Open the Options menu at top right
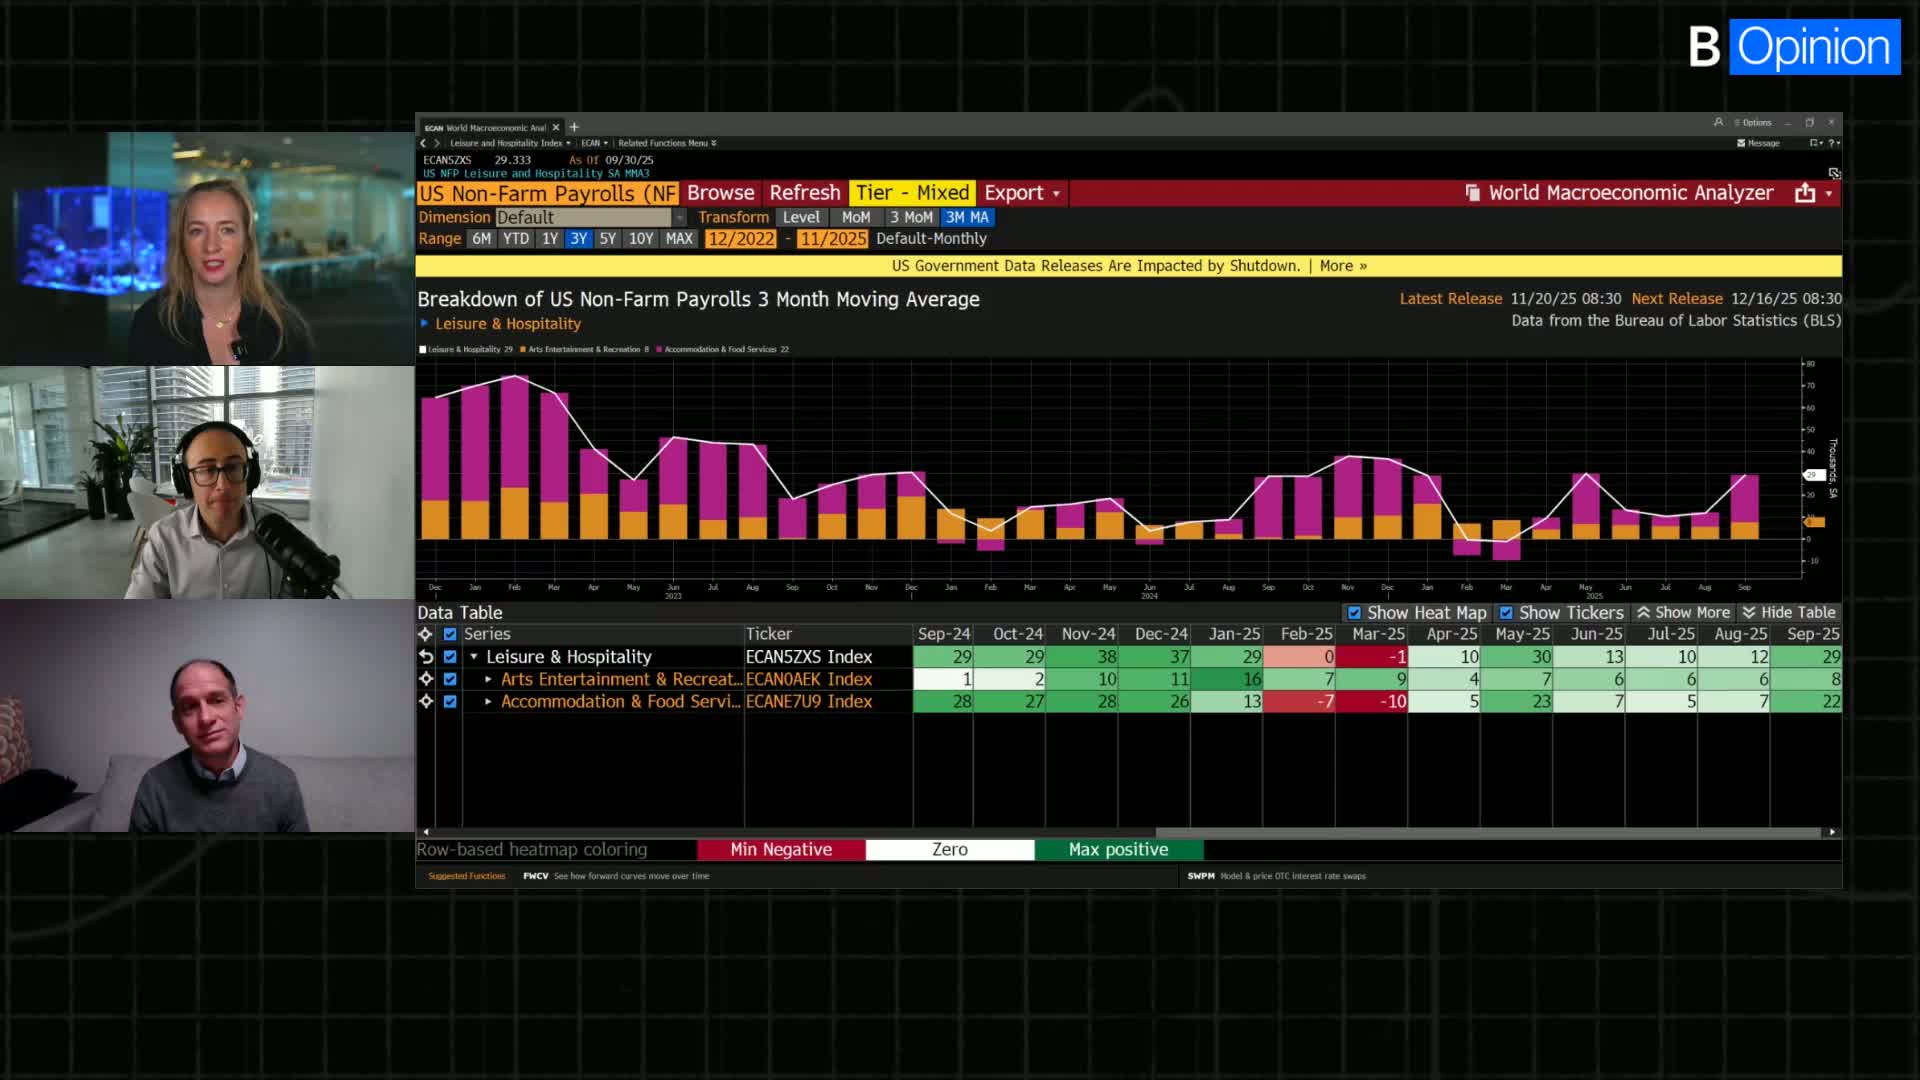The height and width of the screenshot is (1080, 1920). [1754, 122]
